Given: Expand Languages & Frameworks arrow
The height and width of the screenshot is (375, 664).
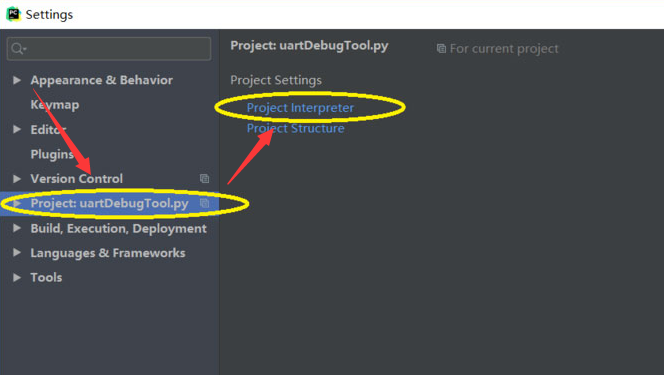Looking at the screenshot, I should 17,253.
